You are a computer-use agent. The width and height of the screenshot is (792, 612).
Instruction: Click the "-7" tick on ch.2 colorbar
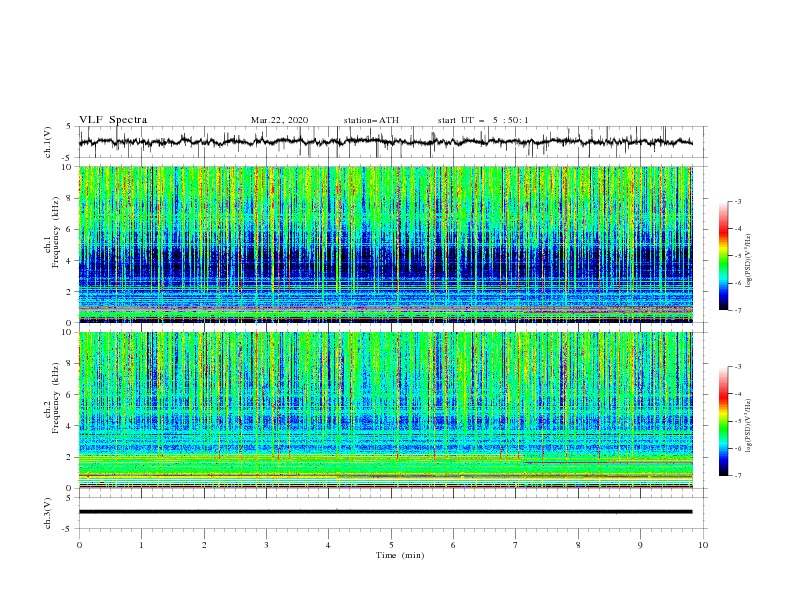(x=737, y=476)
